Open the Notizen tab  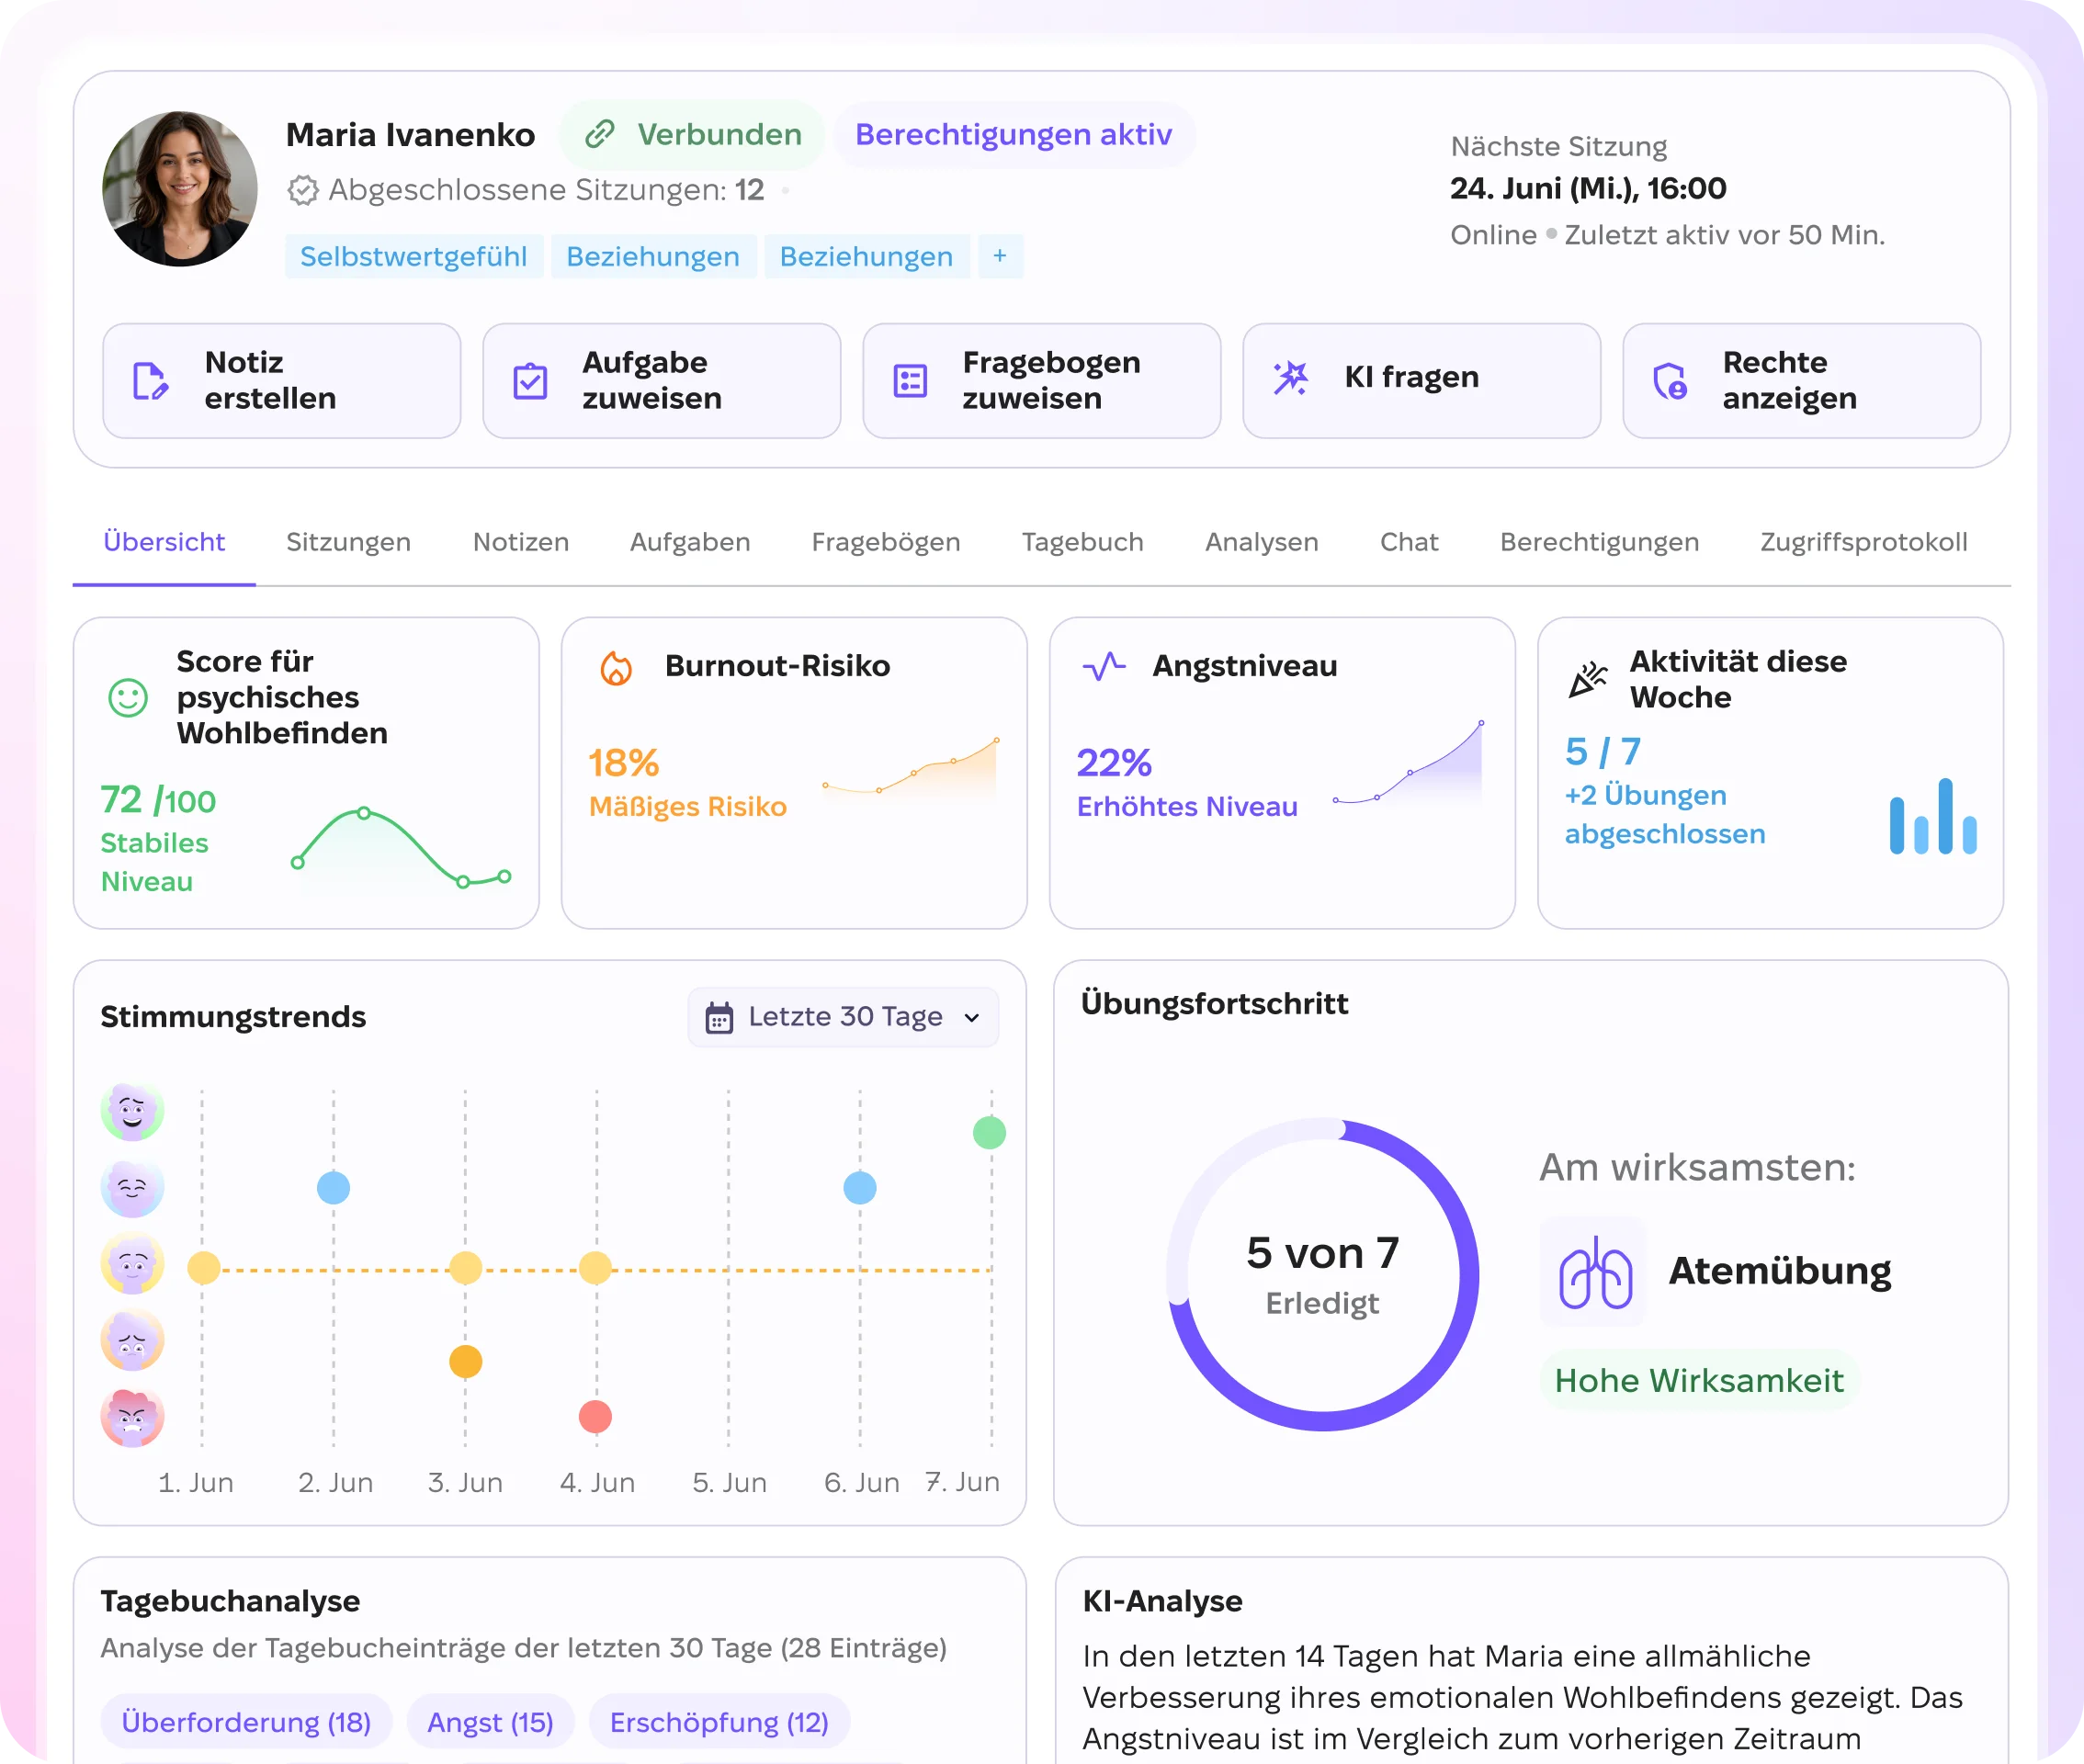pyautogui.click(x=521, y=542)
